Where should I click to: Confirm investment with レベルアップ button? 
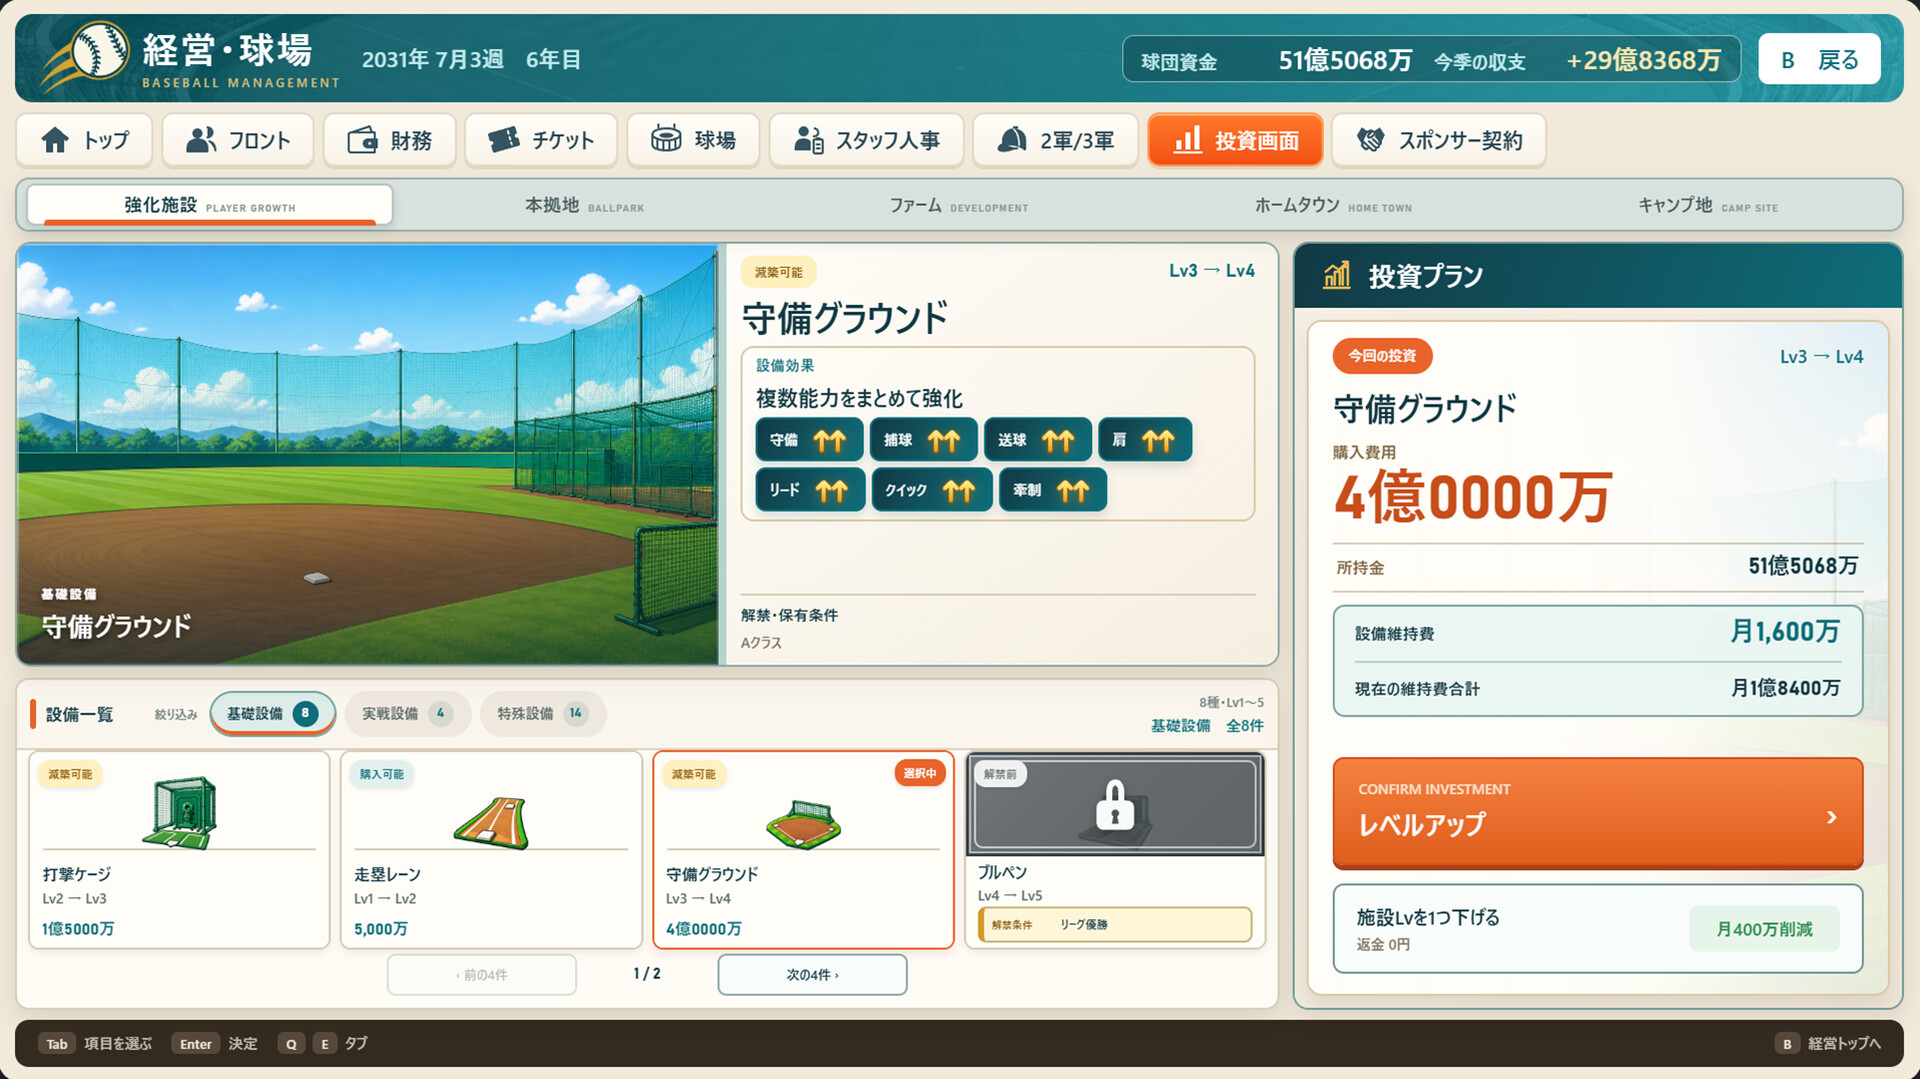(x=1597, y=813)
